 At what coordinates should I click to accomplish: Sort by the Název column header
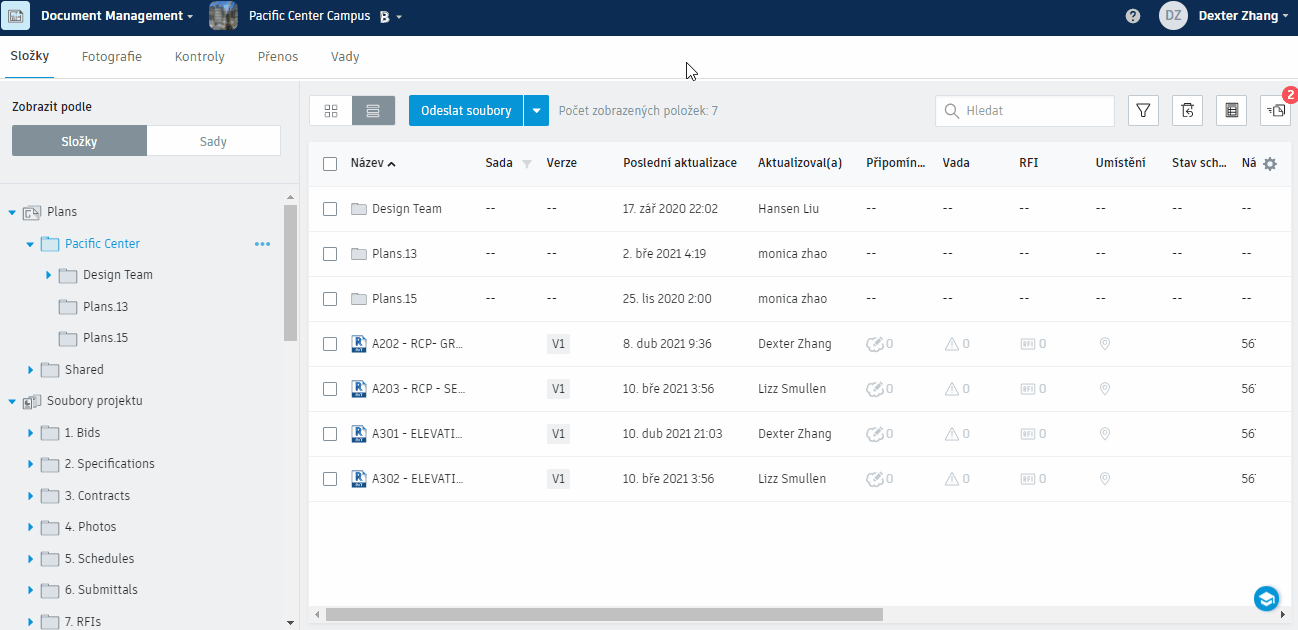[x=372, y=164]
